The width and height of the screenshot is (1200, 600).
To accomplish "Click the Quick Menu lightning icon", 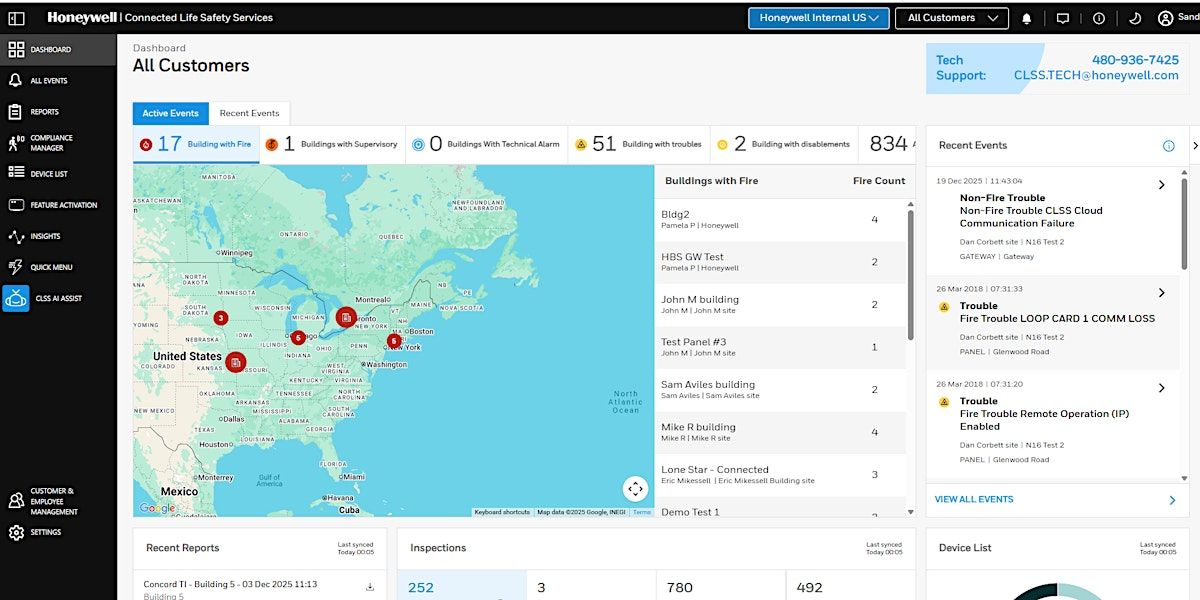I will tap(16, 267).
